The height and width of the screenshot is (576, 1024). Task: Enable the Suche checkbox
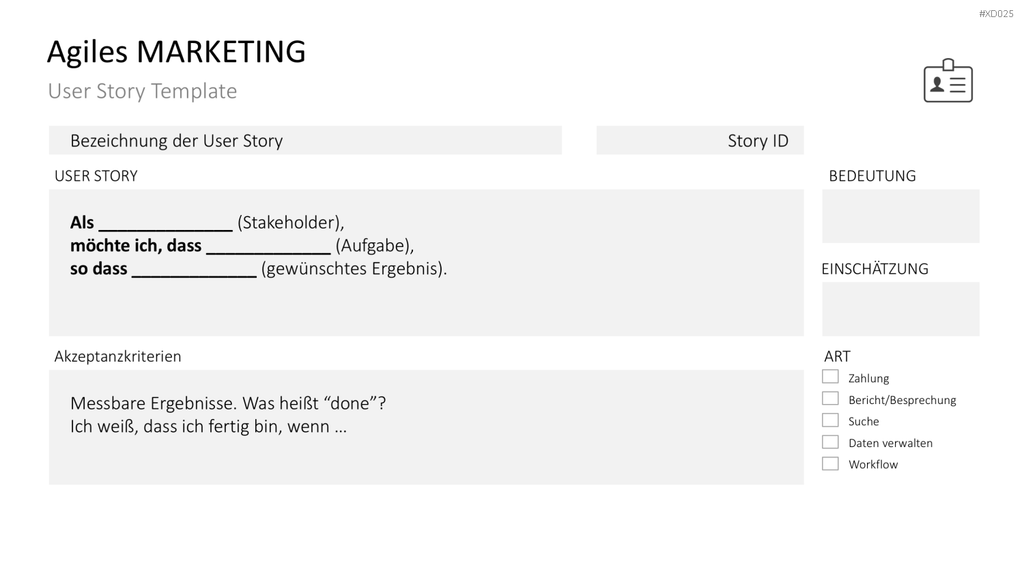[x=830, y=420]
